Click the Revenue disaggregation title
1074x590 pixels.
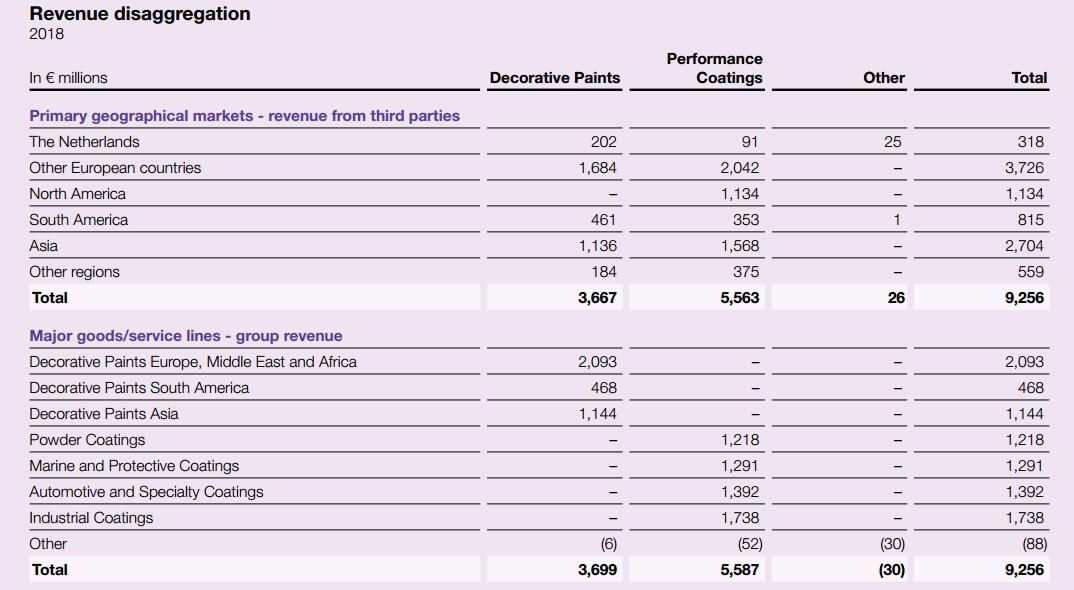[140, 14]
